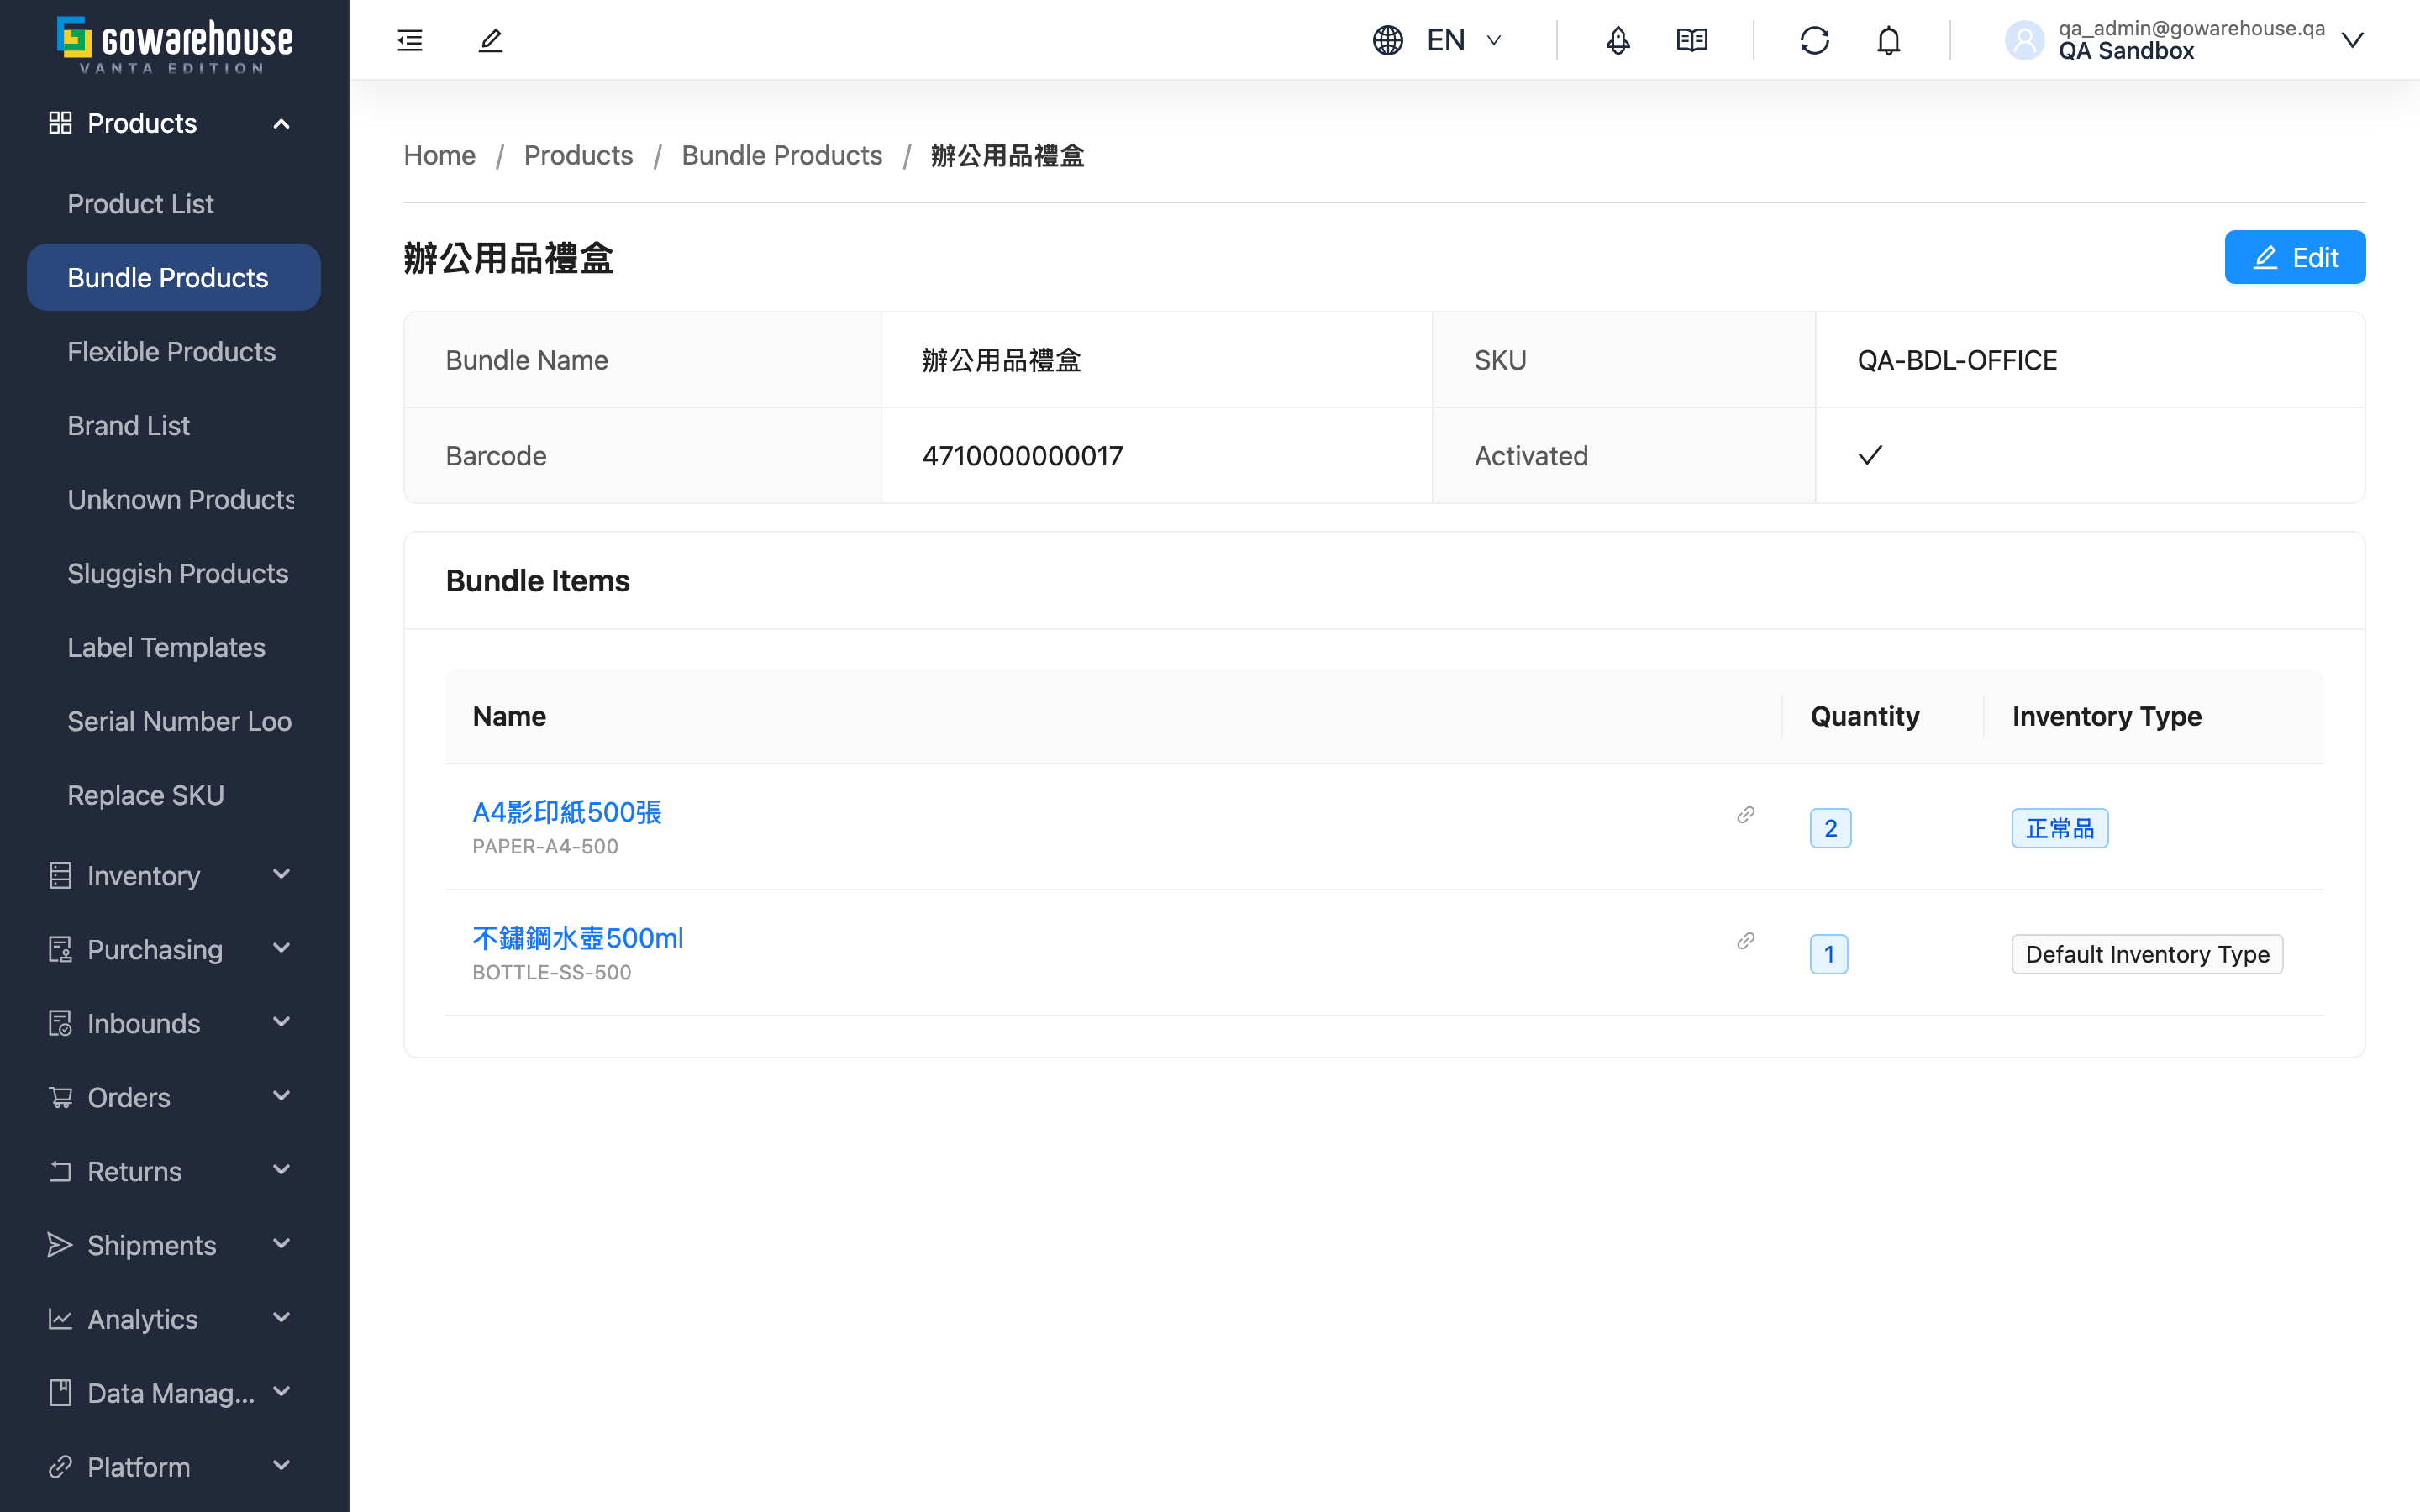Click the Default Inventory Type tag
Screen dimensions: 2420x1512
(x=2147, y=954)
